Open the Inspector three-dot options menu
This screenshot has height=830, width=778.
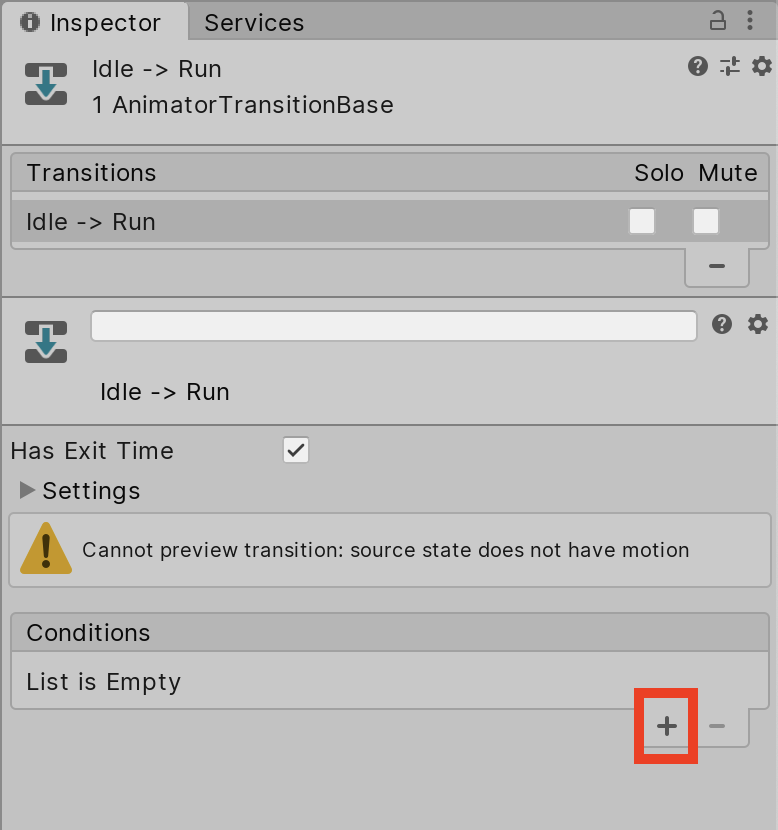(x=750, y=21)
